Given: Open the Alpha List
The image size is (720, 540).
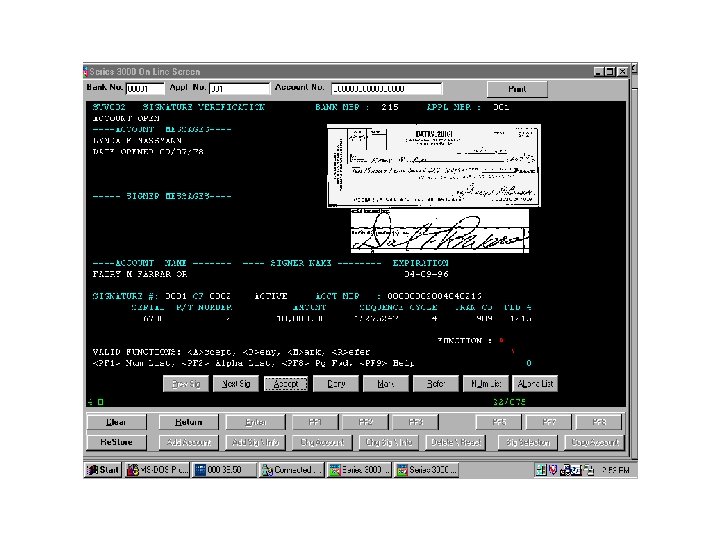Looking at the screenshot, I should point(535,383).
